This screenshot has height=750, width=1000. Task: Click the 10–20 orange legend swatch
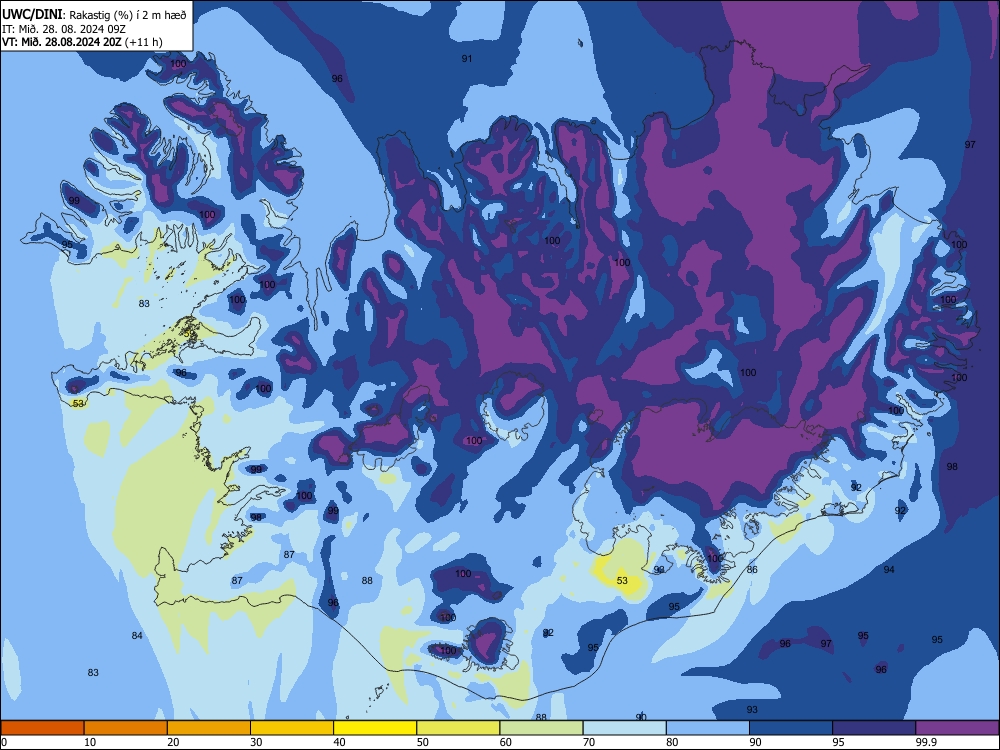coord(126,728)
